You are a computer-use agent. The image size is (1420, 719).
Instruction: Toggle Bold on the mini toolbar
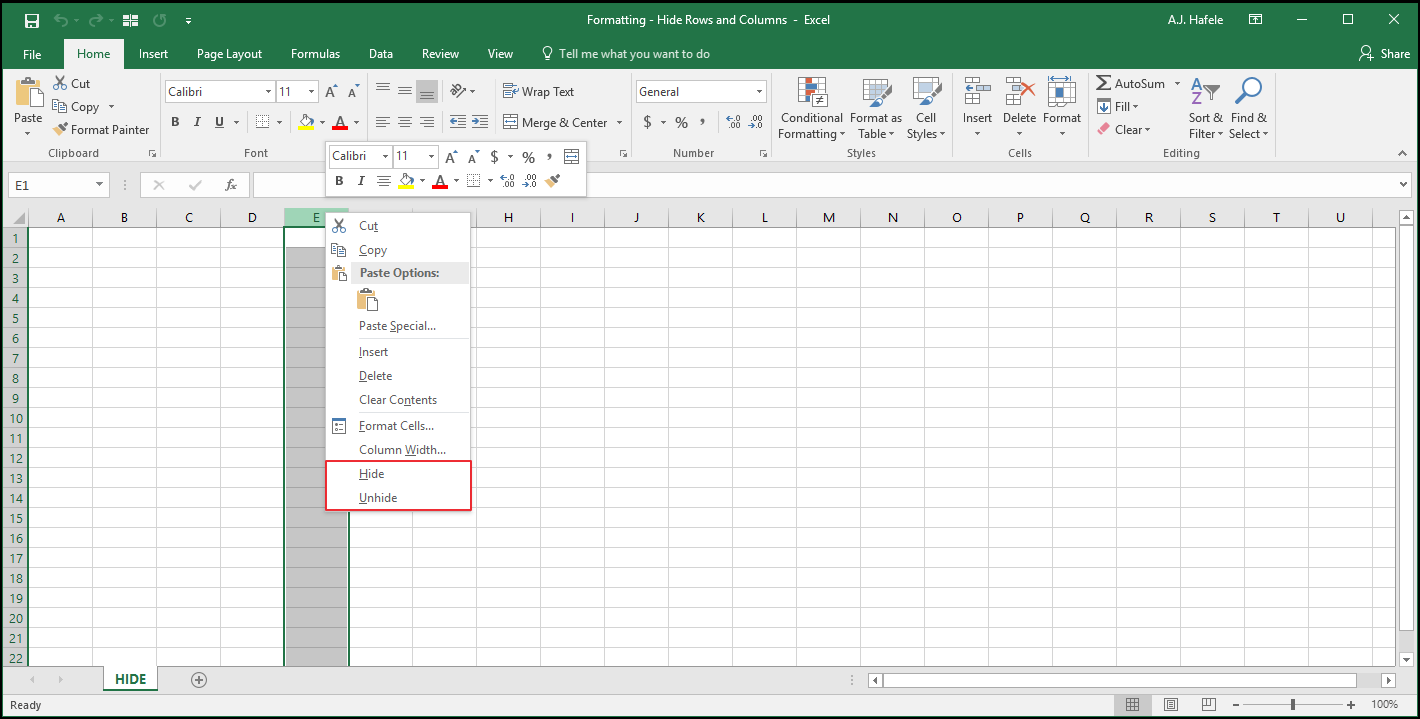pyautogui.click(x=339, y=181)
